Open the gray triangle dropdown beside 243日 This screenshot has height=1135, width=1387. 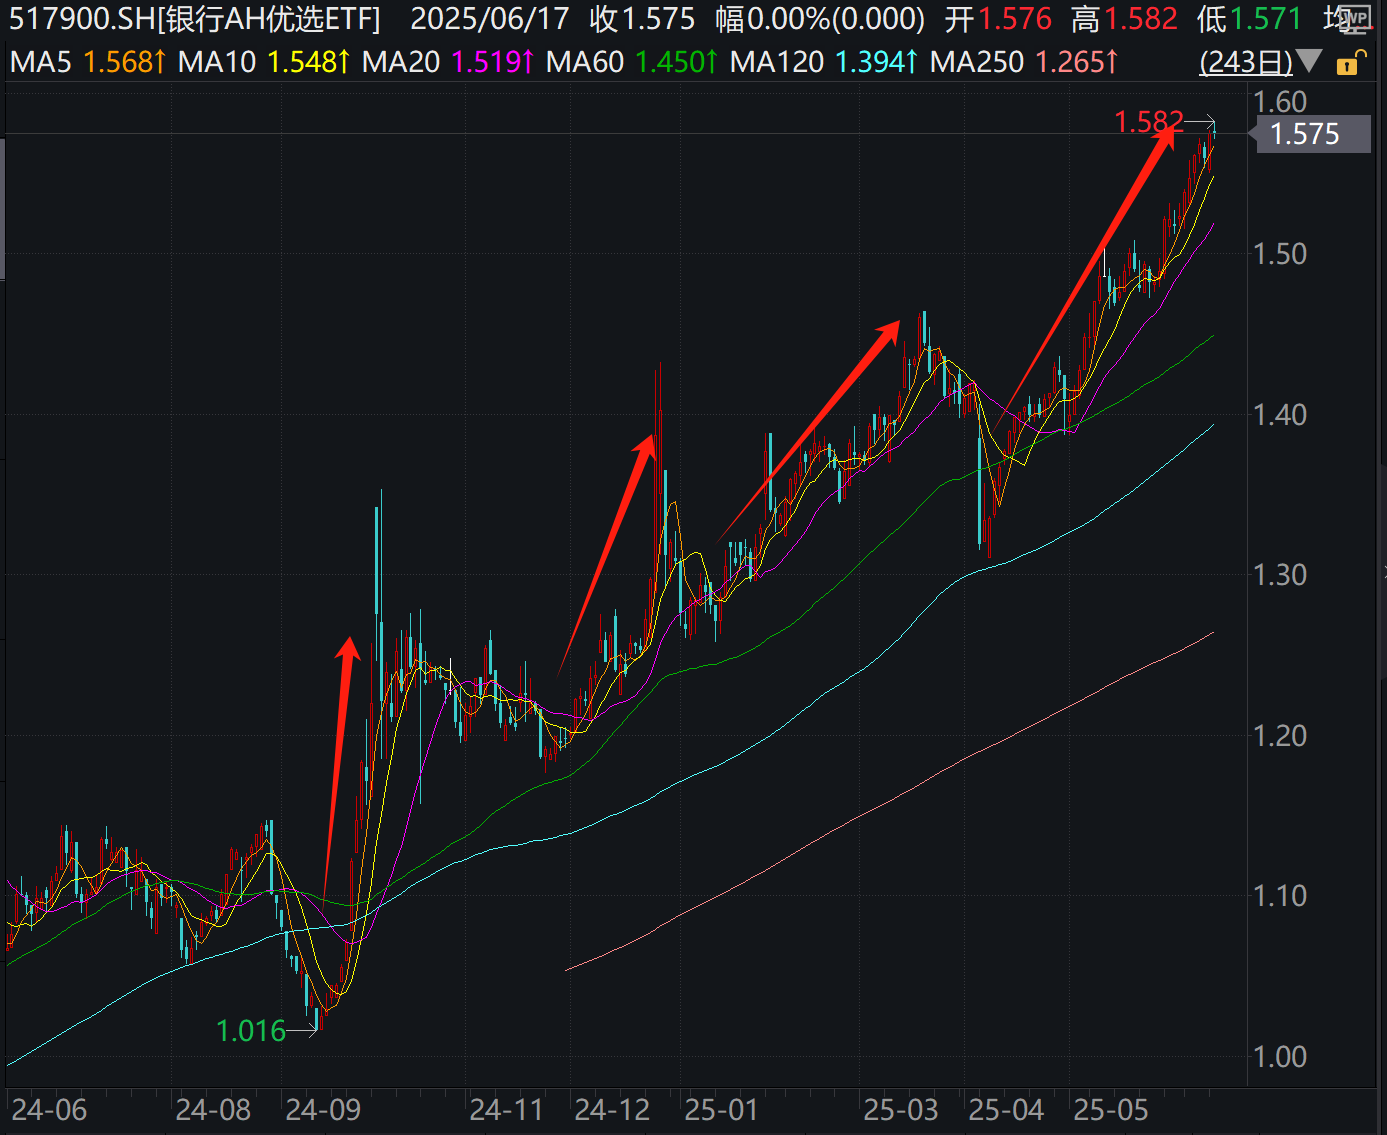[1309, 62]
